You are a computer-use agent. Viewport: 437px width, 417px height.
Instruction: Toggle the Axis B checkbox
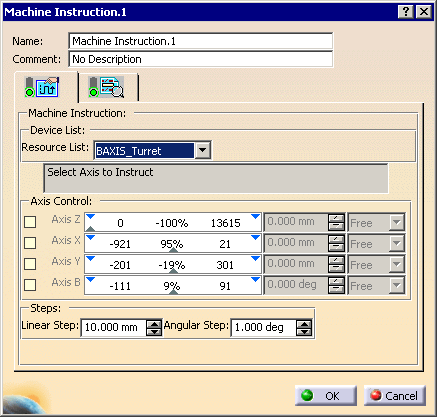pos(30,285)
